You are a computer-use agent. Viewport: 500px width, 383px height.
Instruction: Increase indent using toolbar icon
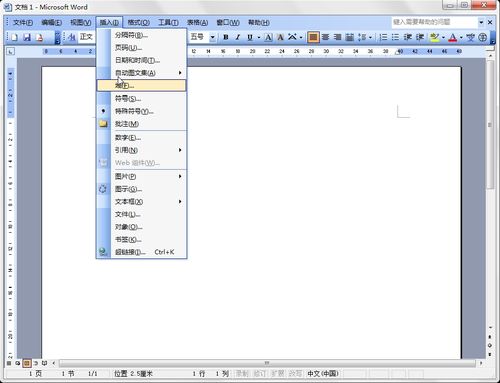(x=420, y=37)
